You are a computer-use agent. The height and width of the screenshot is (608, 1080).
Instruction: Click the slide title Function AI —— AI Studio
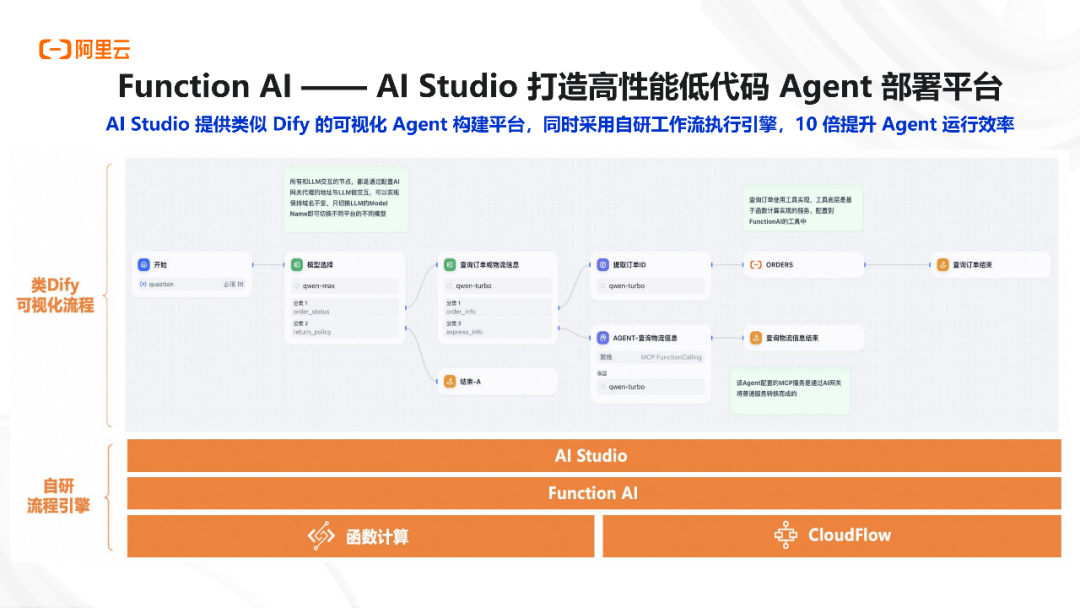coord(559,86)
